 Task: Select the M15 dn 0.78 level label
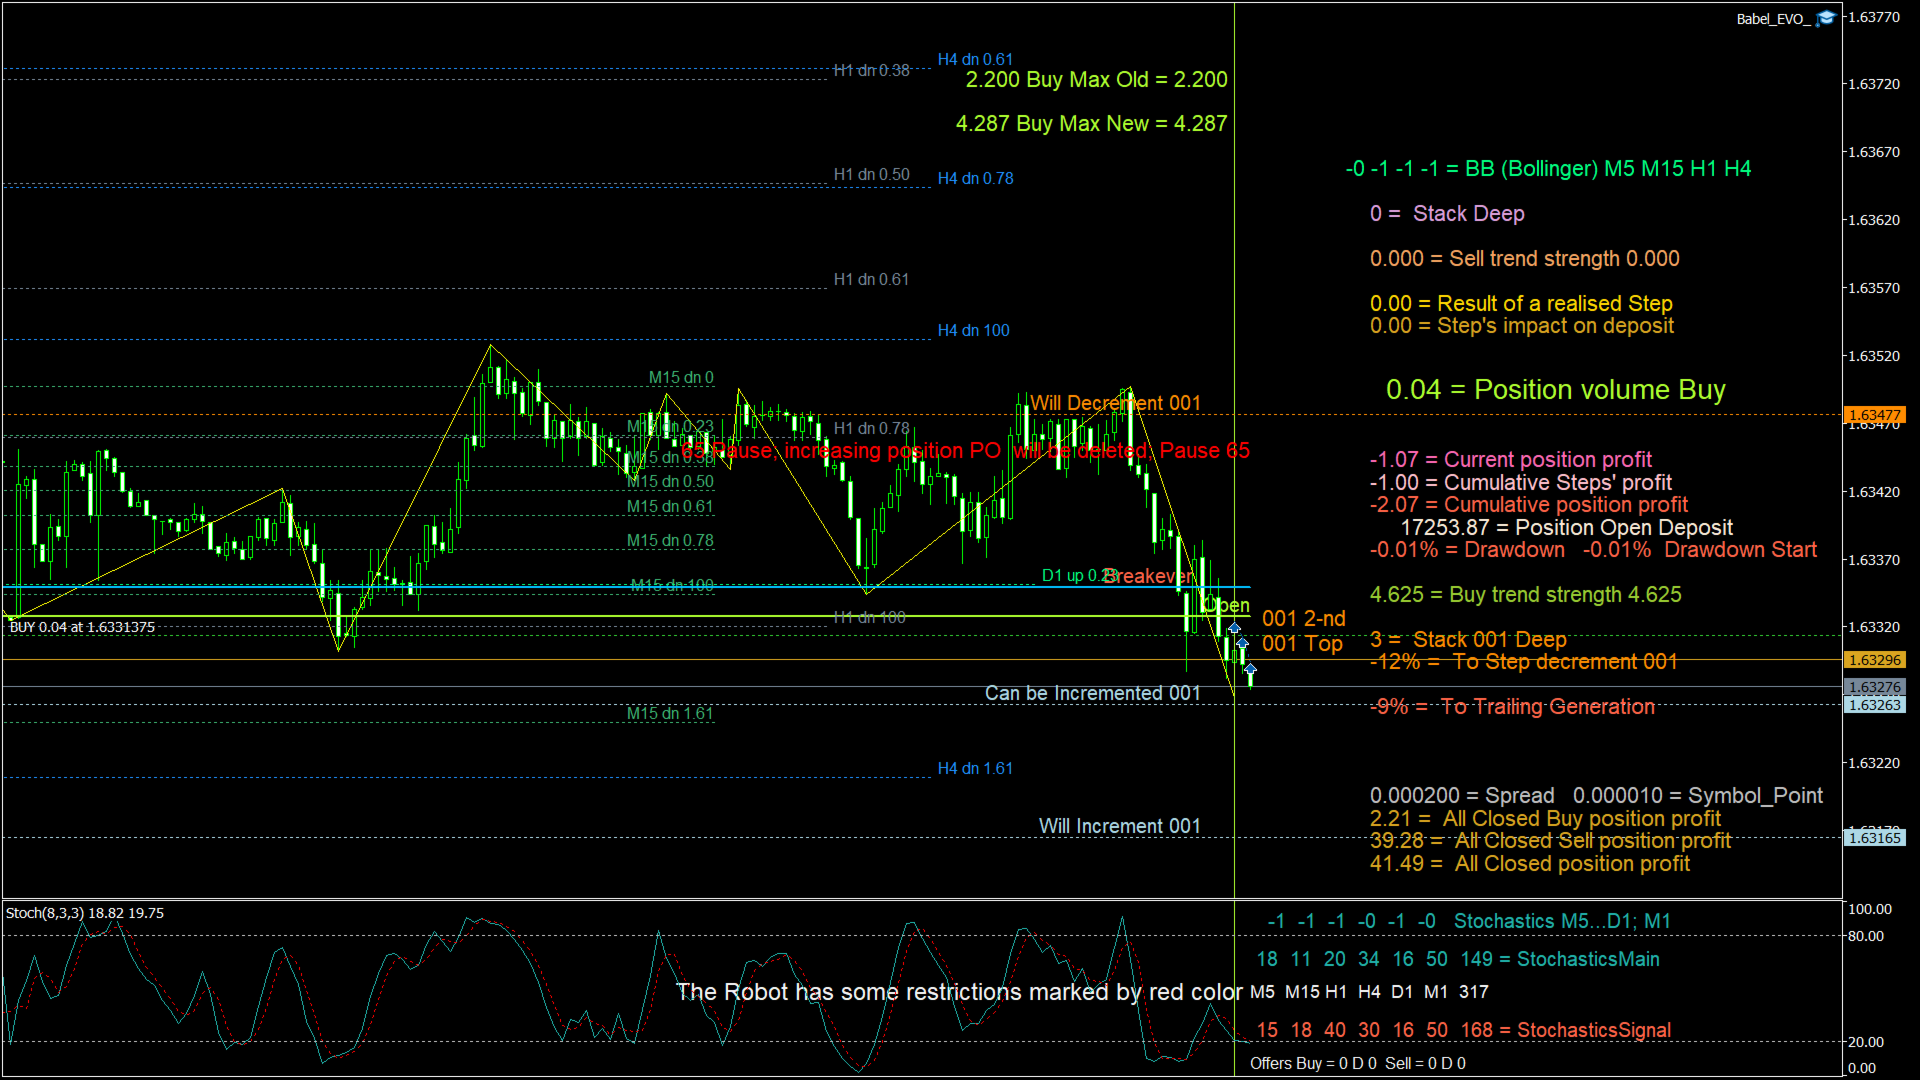click(670, 541)
